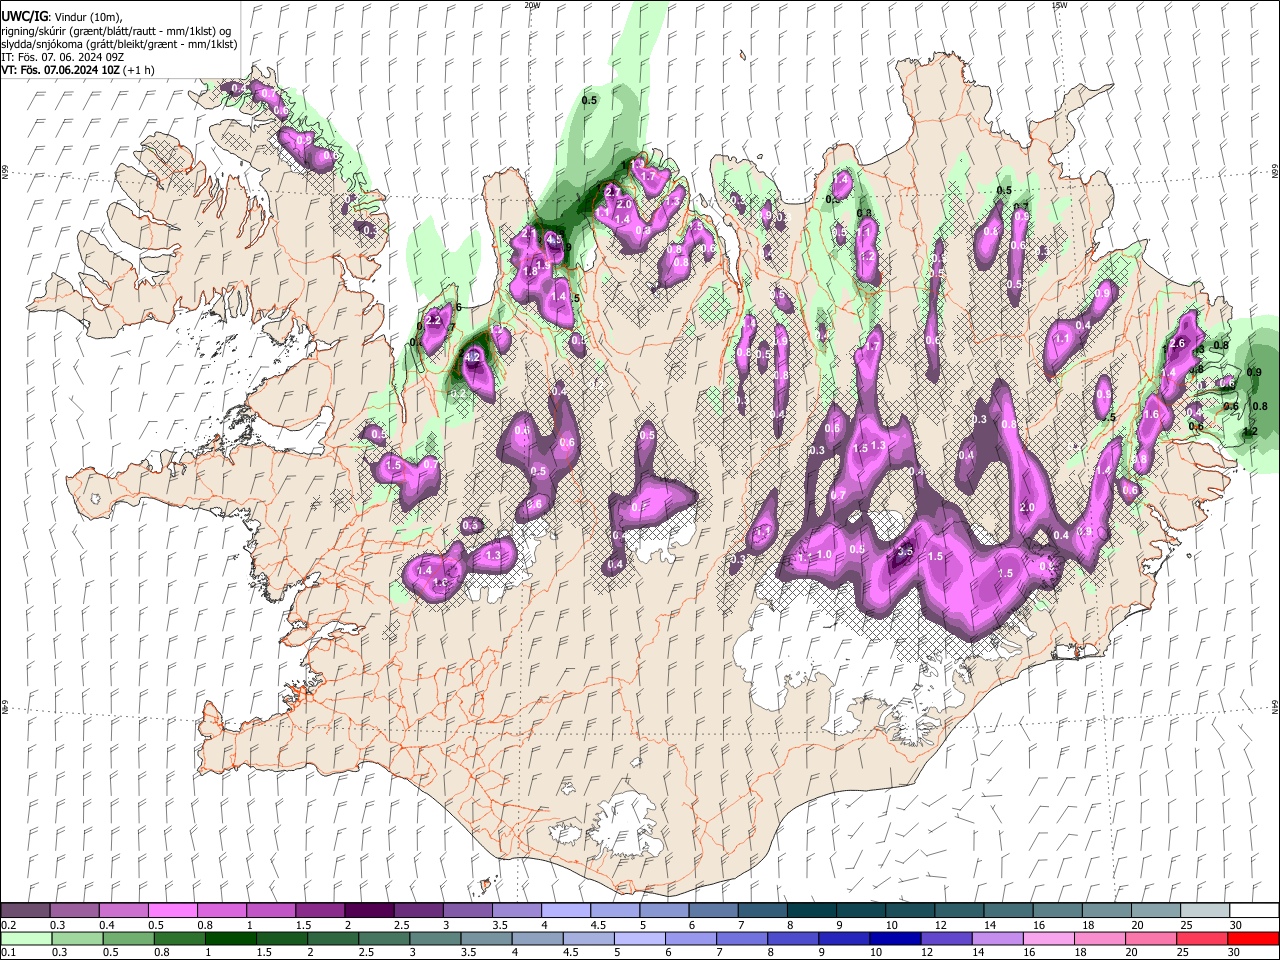Select upper scale swatch between 18 and 20
Screen dimensions: 1280x960
pos(1108,911)
